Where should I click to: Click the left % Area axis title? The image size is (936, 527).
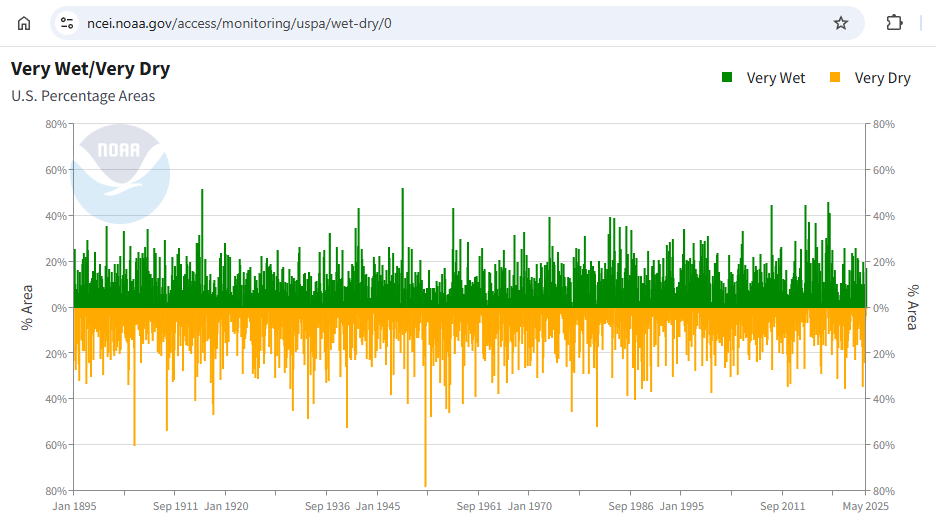pos(27,307)
